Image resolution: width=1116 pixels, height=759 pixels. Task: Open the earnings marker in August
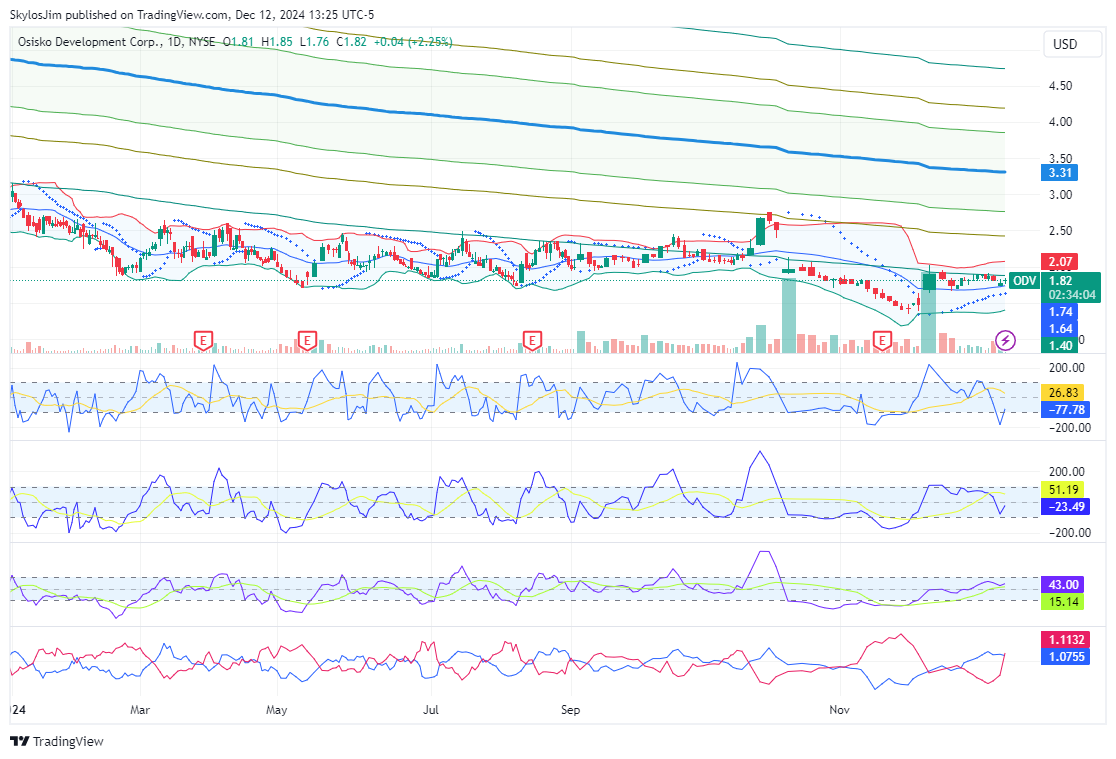click(x=532, y=340)
